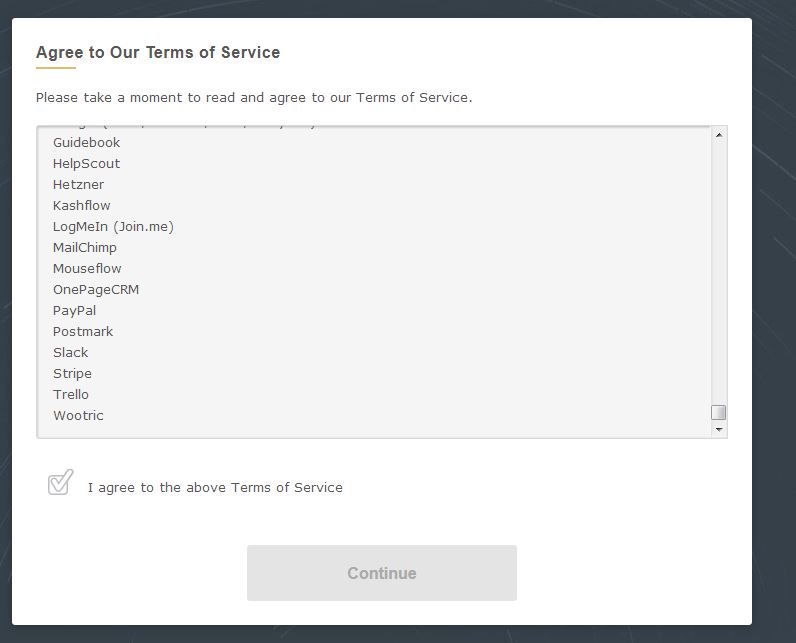
Task: Click the 'Kashflow' entry
Action: pyautogui.click(x=81, y=206)
